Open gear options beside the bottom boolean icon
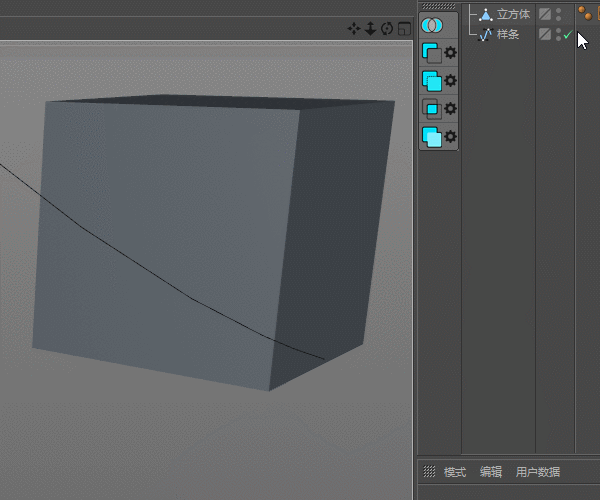Image resolution: width=600 pixels, height=500 pixels. pos(450,137)
